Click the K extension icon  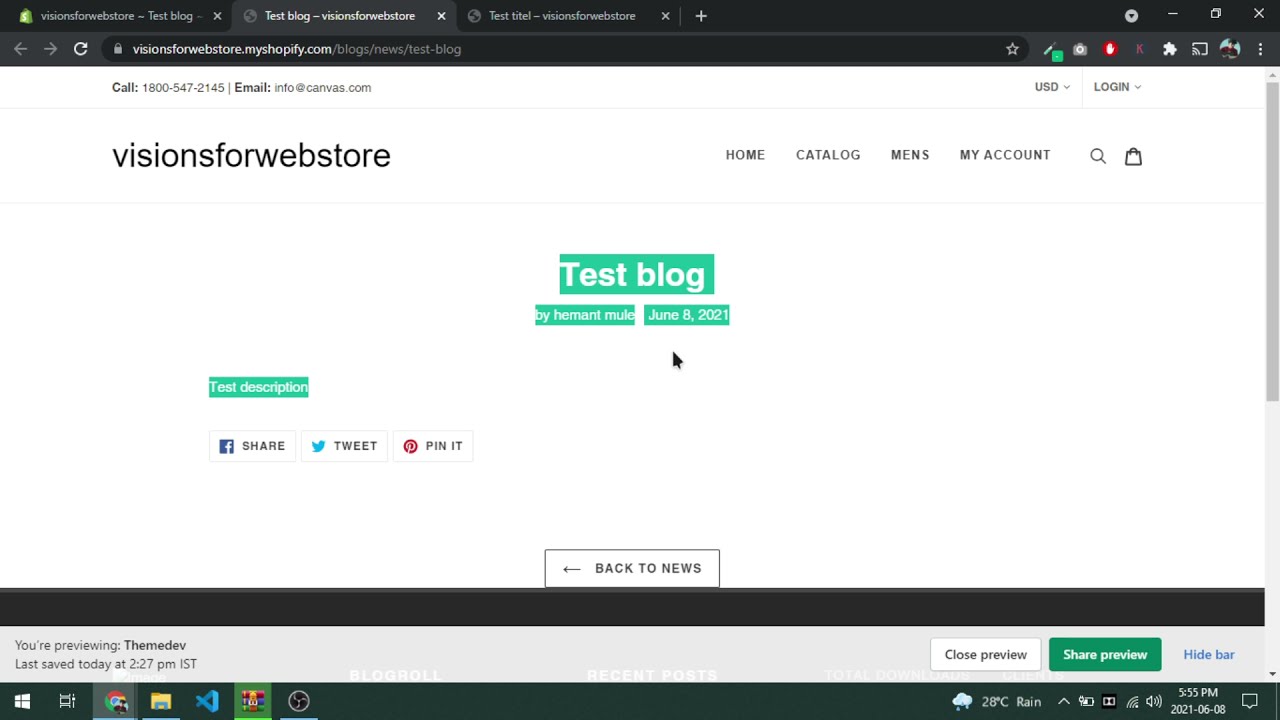point(1140,49)
